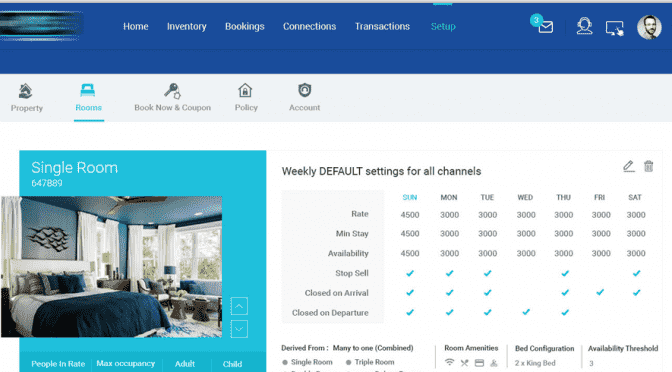Open the Inventory menu
Image resolution: width=672 pixels, height=372 pixels.
186,27
